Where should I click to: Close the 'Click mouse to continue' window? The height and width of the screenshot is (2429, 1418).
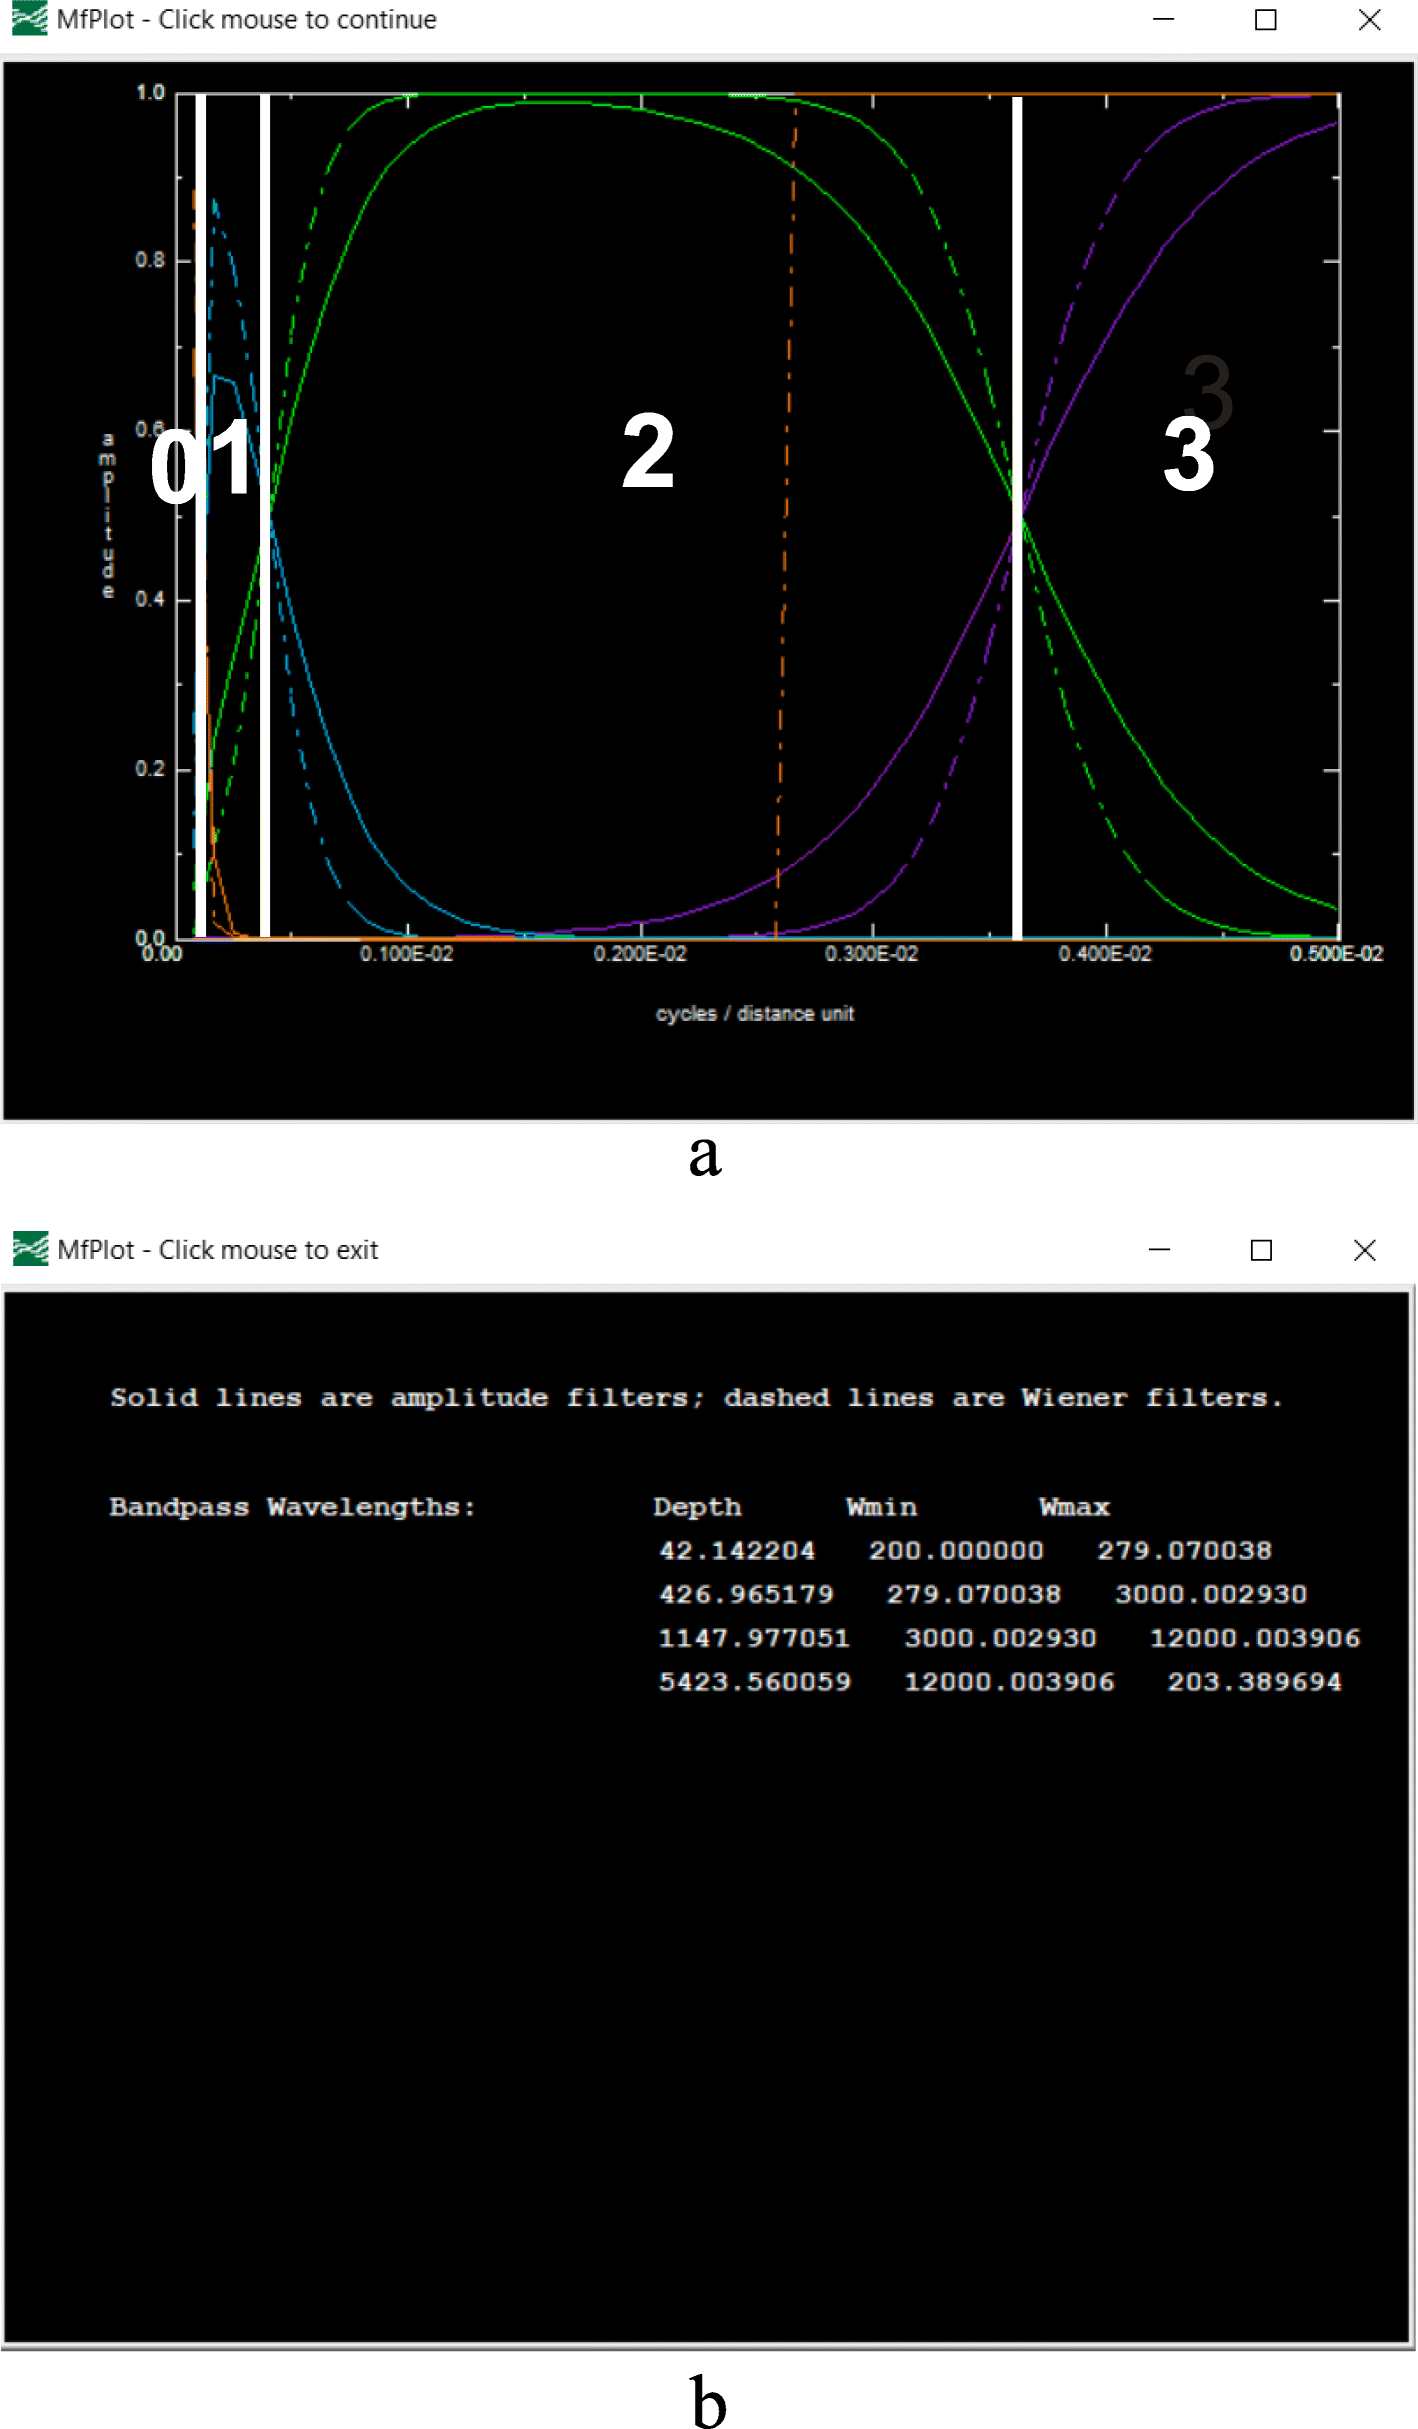coord(1369,19)
